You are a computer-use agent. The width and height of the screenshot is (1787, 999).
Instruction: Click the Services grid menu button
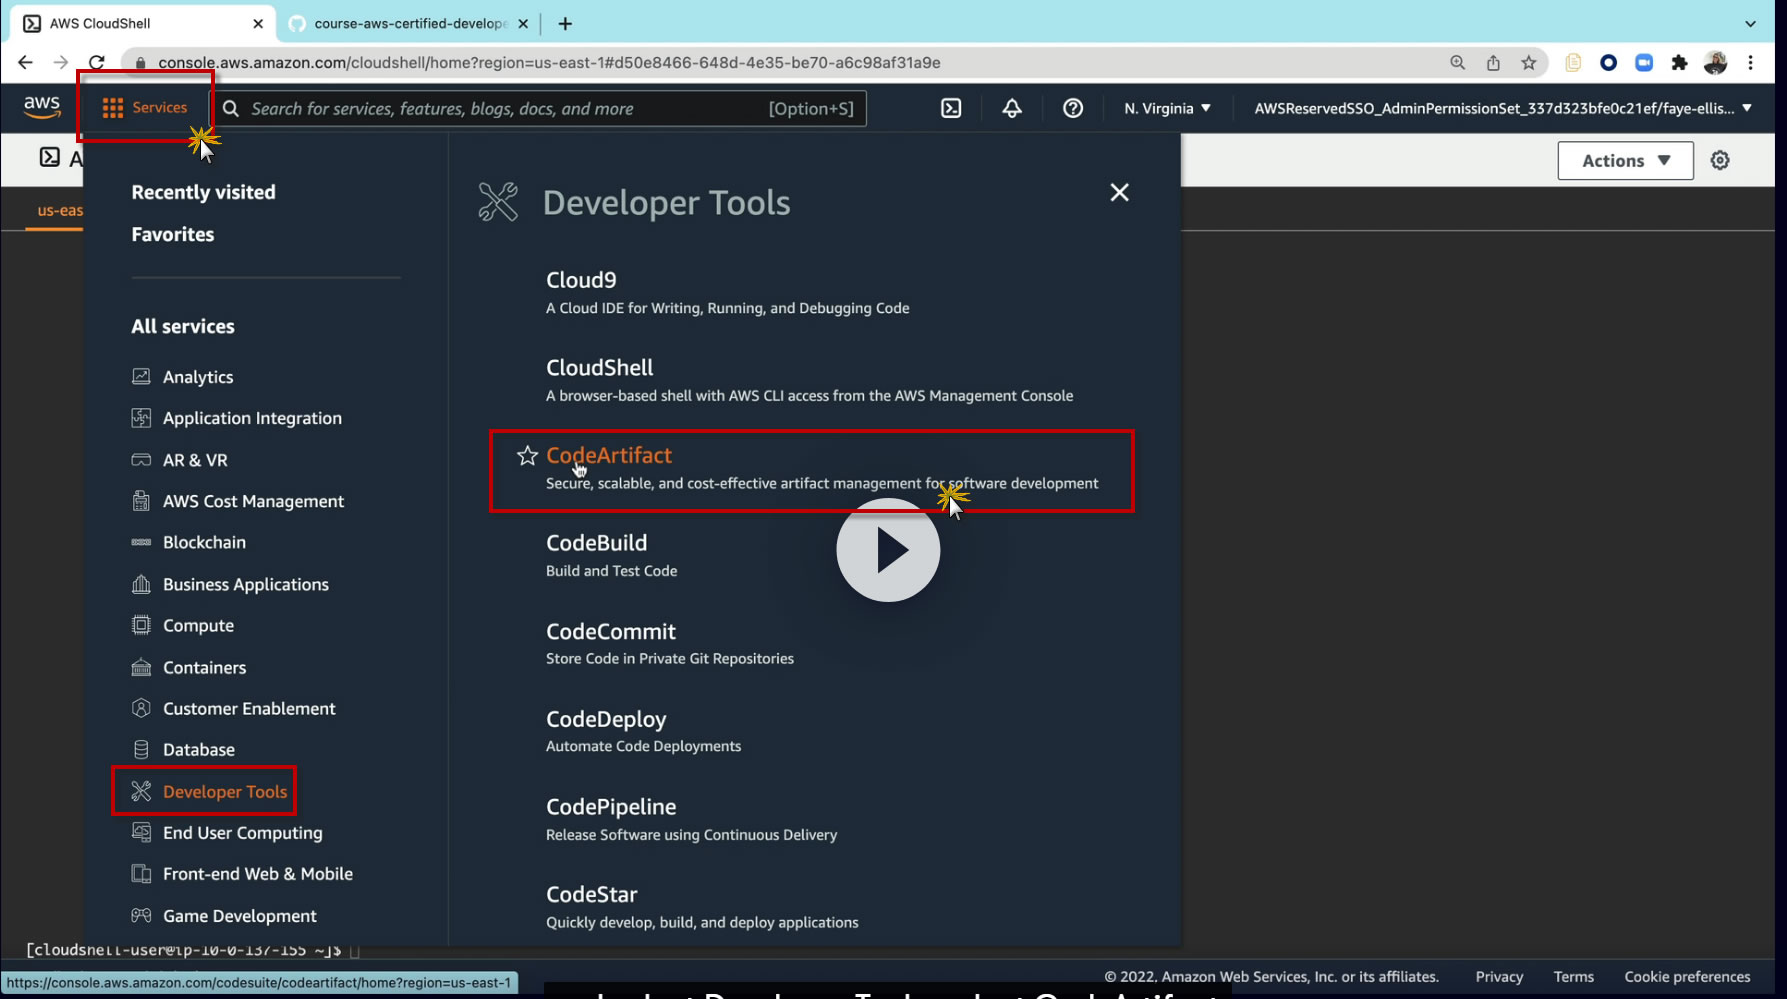145,107
